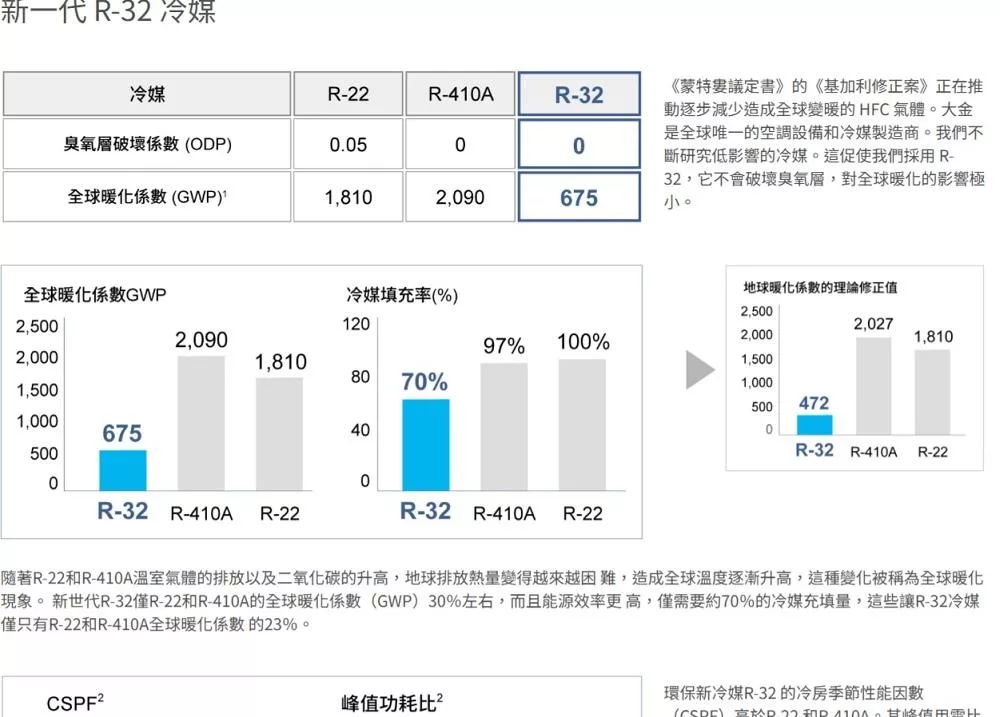Viewport: 1000px width, 717px height.
Task: Click the gray right-pointing arrow between charts
Action: (700, 370)
